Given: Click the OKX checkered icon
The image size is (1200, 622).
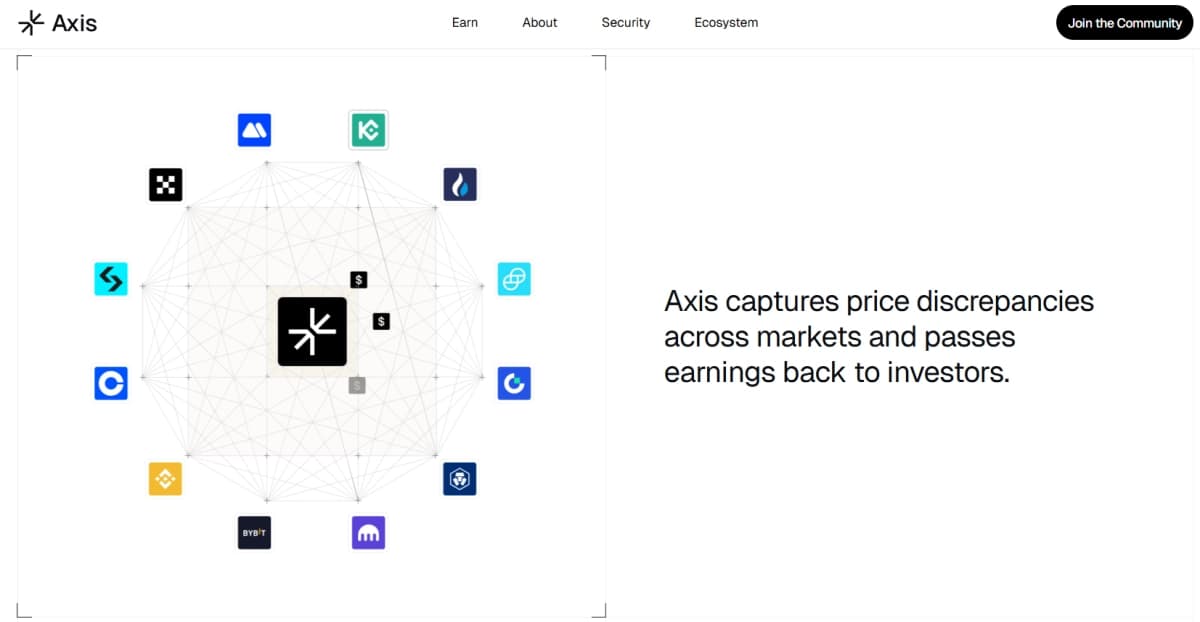Looking at the screenshot, I should tap(165, 184).
